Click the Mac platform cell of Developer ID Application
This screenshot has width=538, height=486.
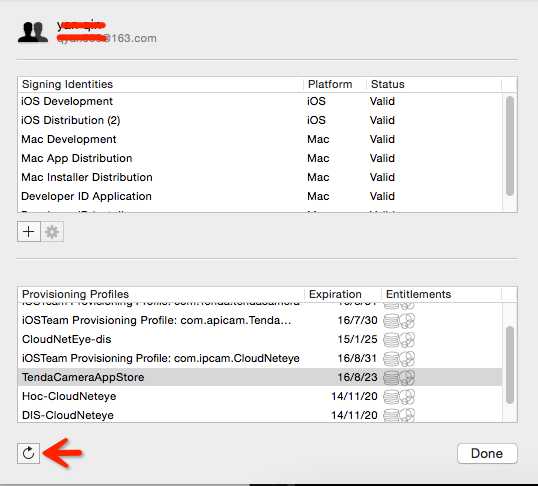pyautogui.click(x=318, y=196)
